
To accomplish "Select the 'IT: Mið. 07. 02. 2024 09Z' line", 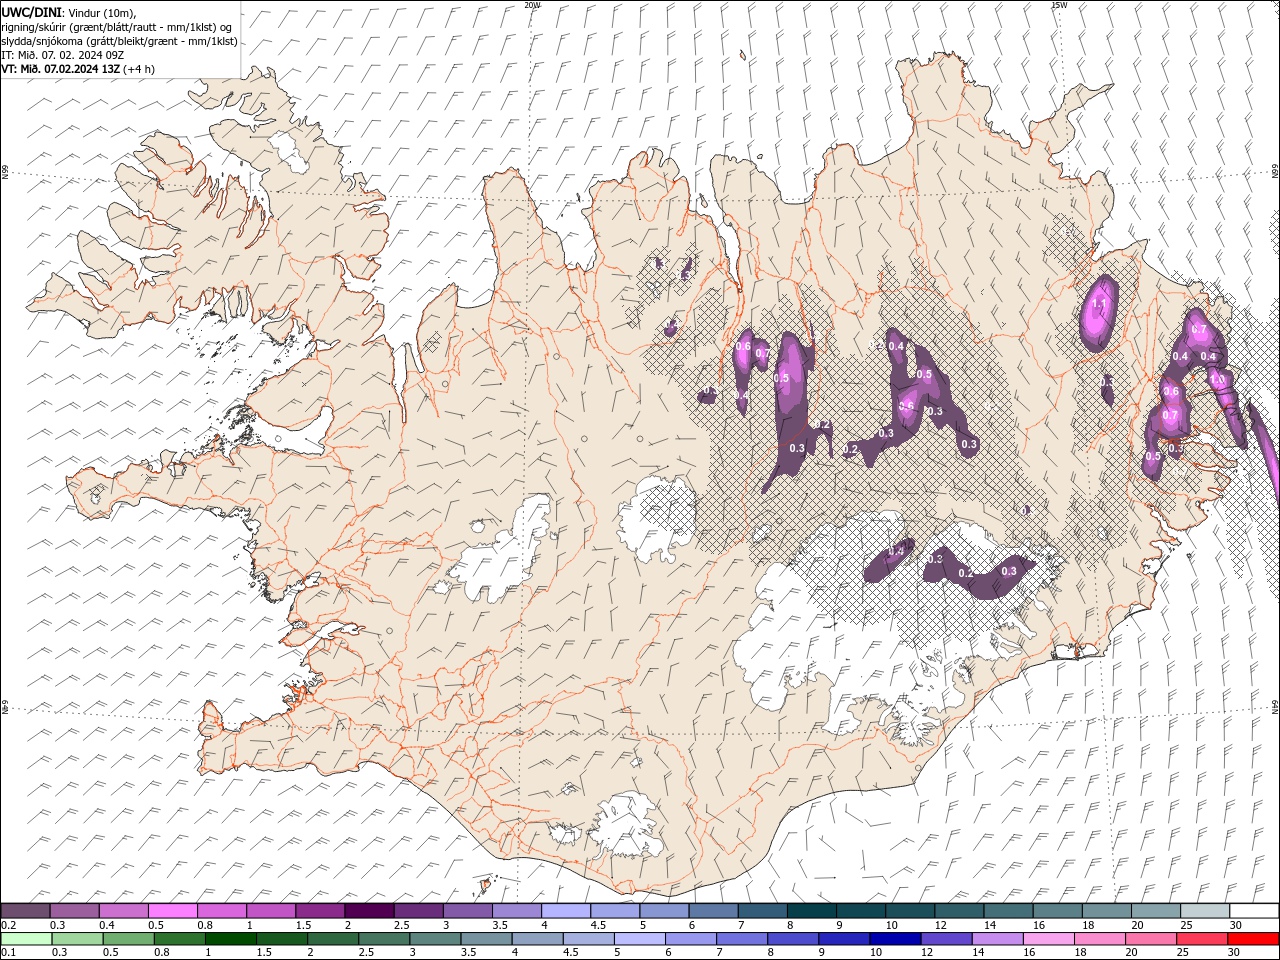I will tap(62, 55).
